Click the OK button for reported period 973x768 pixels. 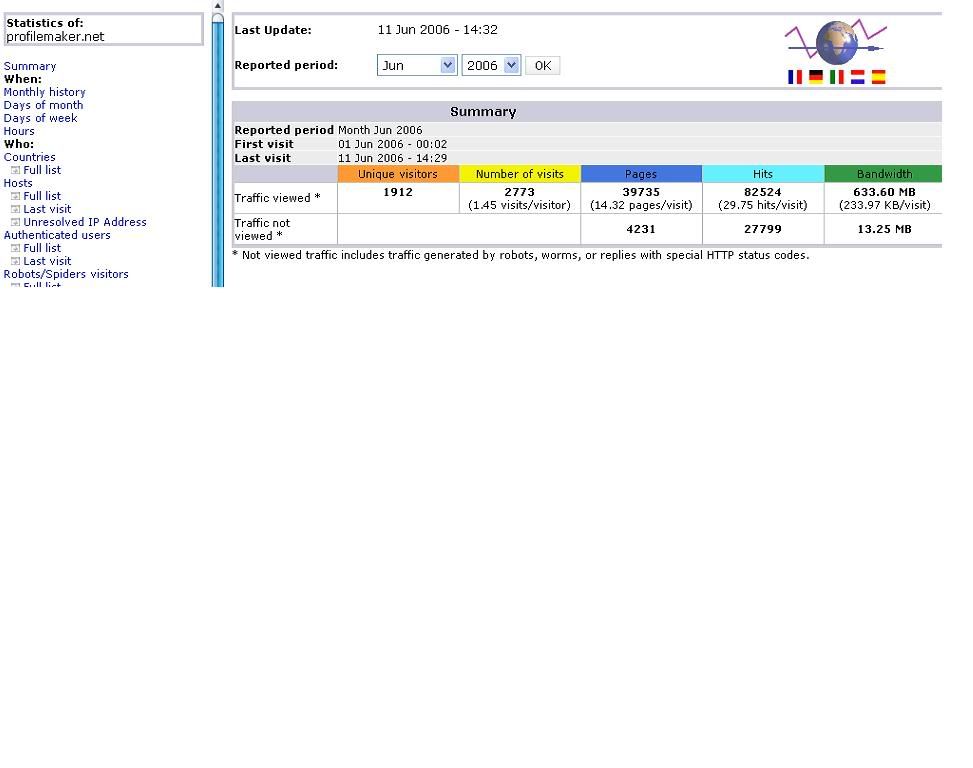tap(543, 65)
